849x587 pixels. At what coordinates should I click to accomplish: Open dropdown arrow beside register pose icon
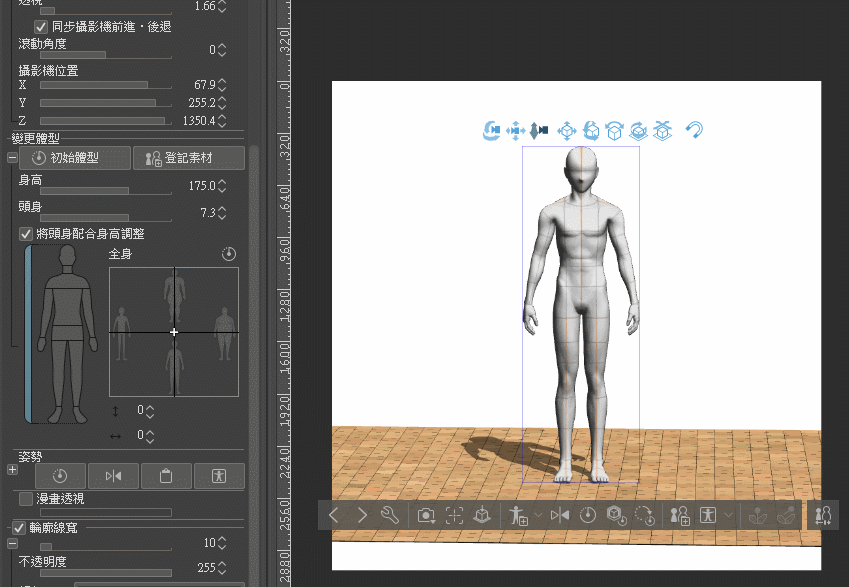(539, 515)
